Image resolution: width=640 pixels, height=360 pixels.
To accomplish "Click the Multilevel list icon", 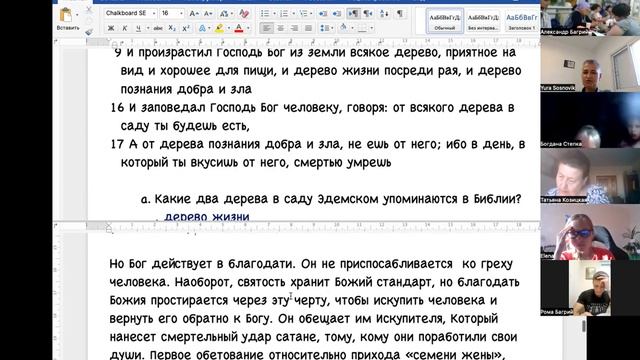I will pyautogui.click(x=303, y=13).
